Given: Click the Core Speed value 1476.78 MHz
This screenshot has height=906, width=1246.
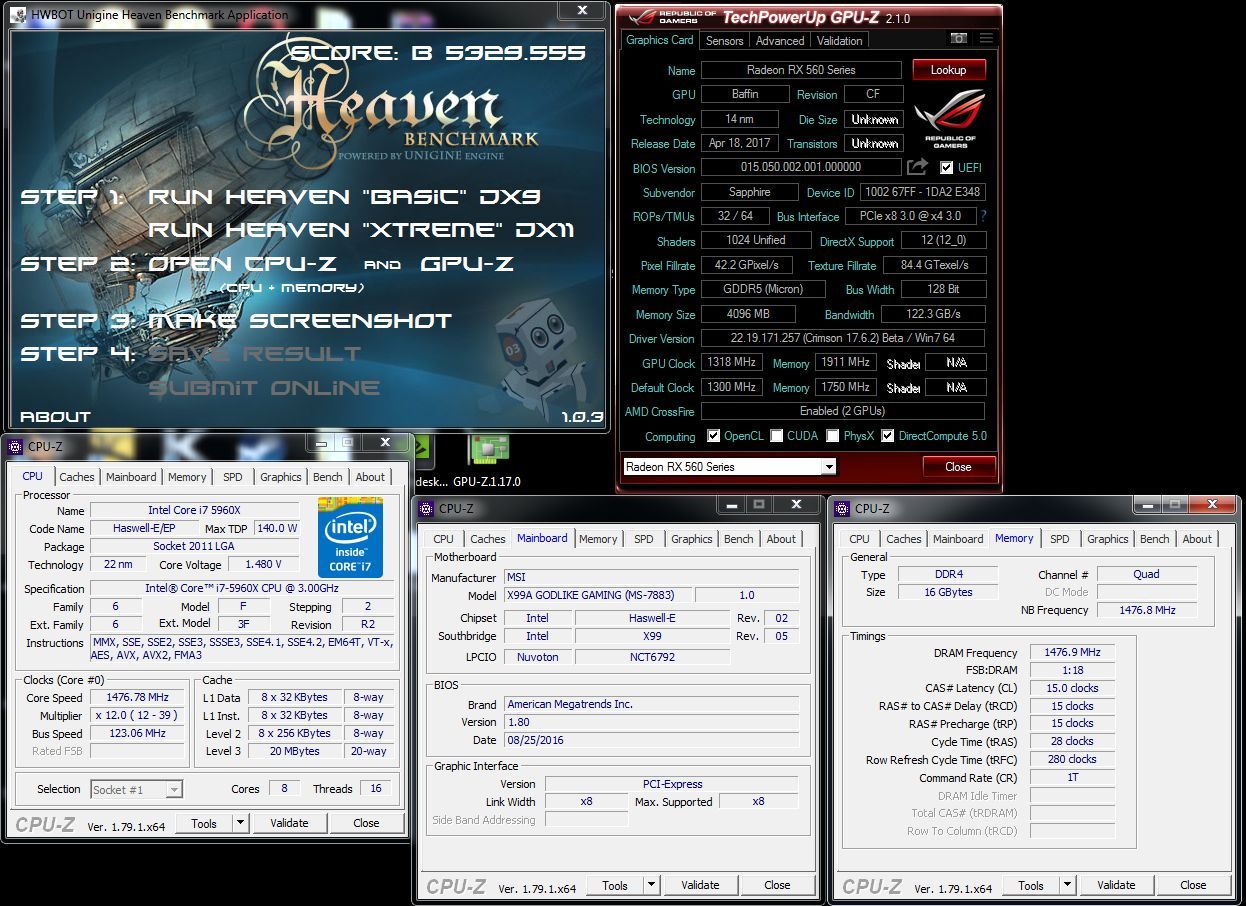Looking at the screenshot, I should pyautogui.click(x=137, y=698).
